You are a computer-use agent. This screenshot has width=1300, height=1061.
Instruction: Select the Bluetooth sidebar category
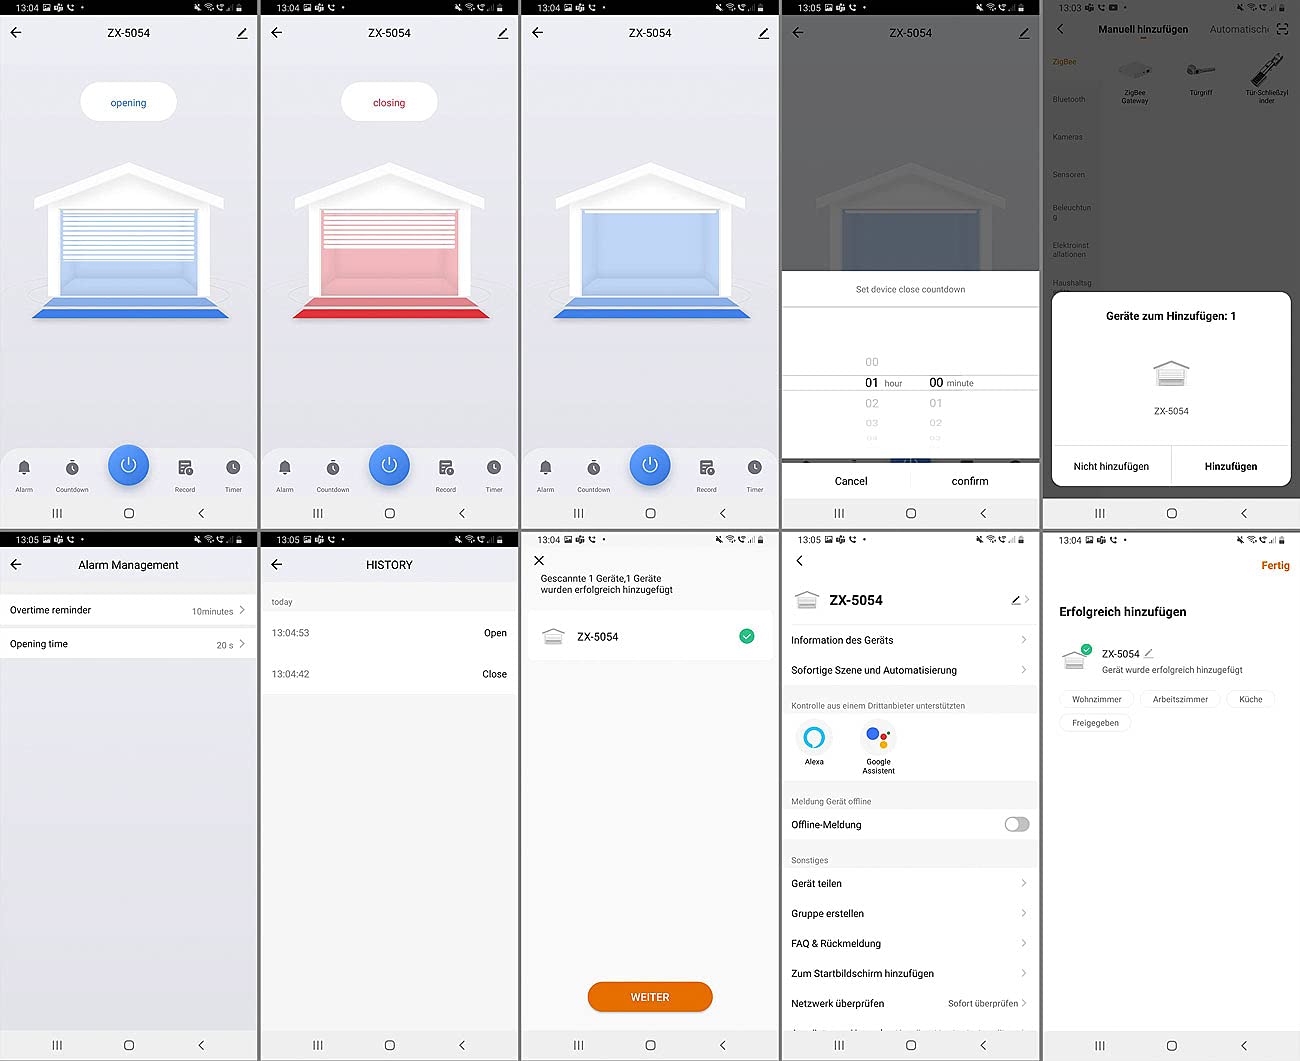click(x=1069, y=100)
